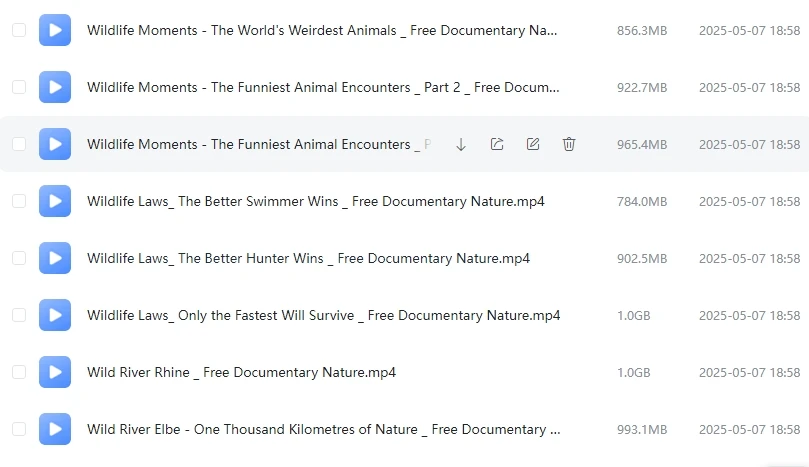
Task: Play World's Weirdest Animals video icon
Action: [55, 30]
